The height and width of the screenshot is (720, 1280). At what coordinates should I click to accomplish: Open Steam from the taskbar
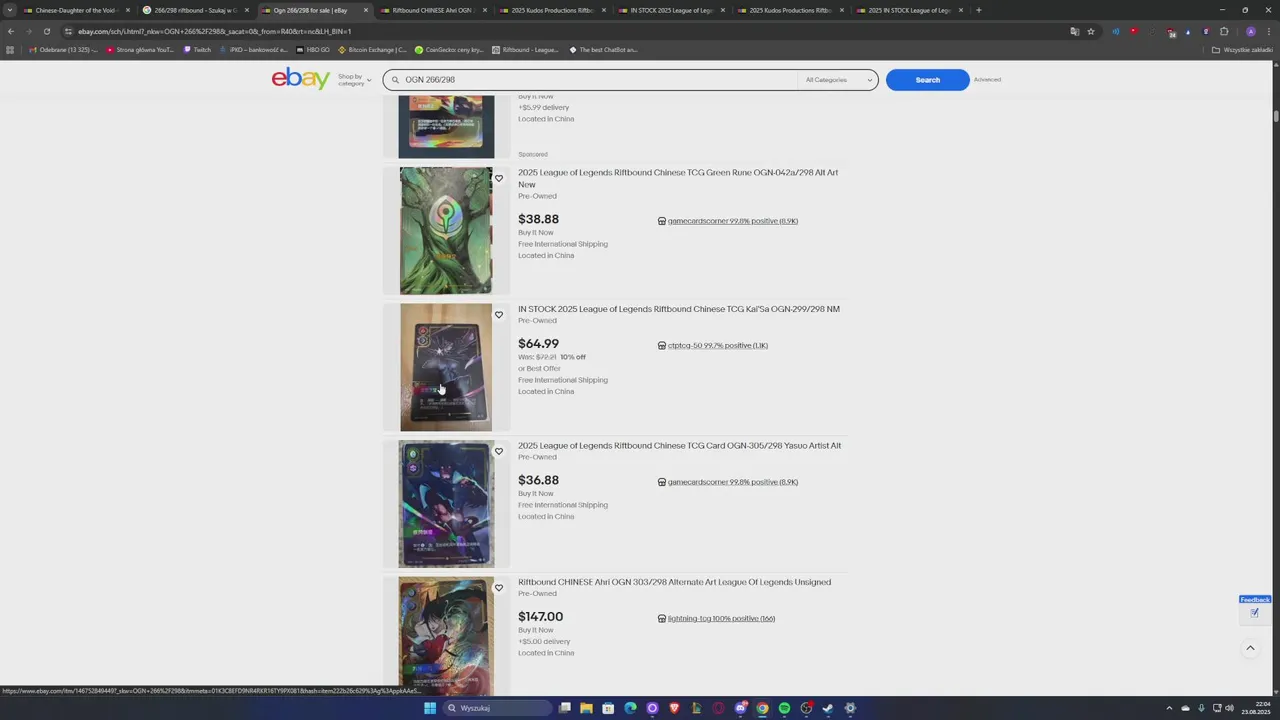828,708
